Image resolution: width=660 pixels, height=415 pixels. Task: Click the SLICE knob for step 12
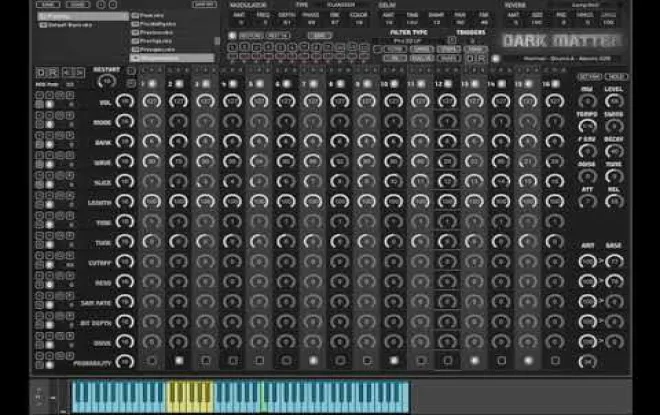pos(447,181)
